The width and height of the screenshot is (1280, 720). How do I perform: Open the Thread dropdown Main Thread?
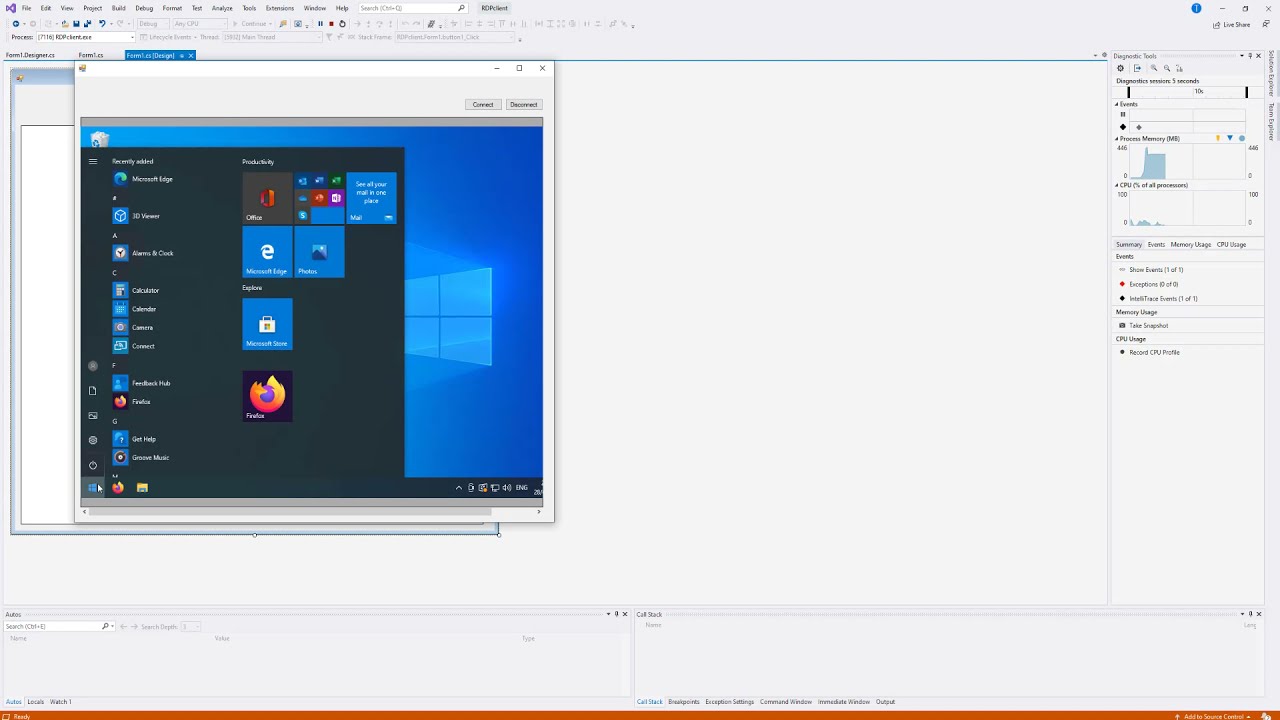273,37
